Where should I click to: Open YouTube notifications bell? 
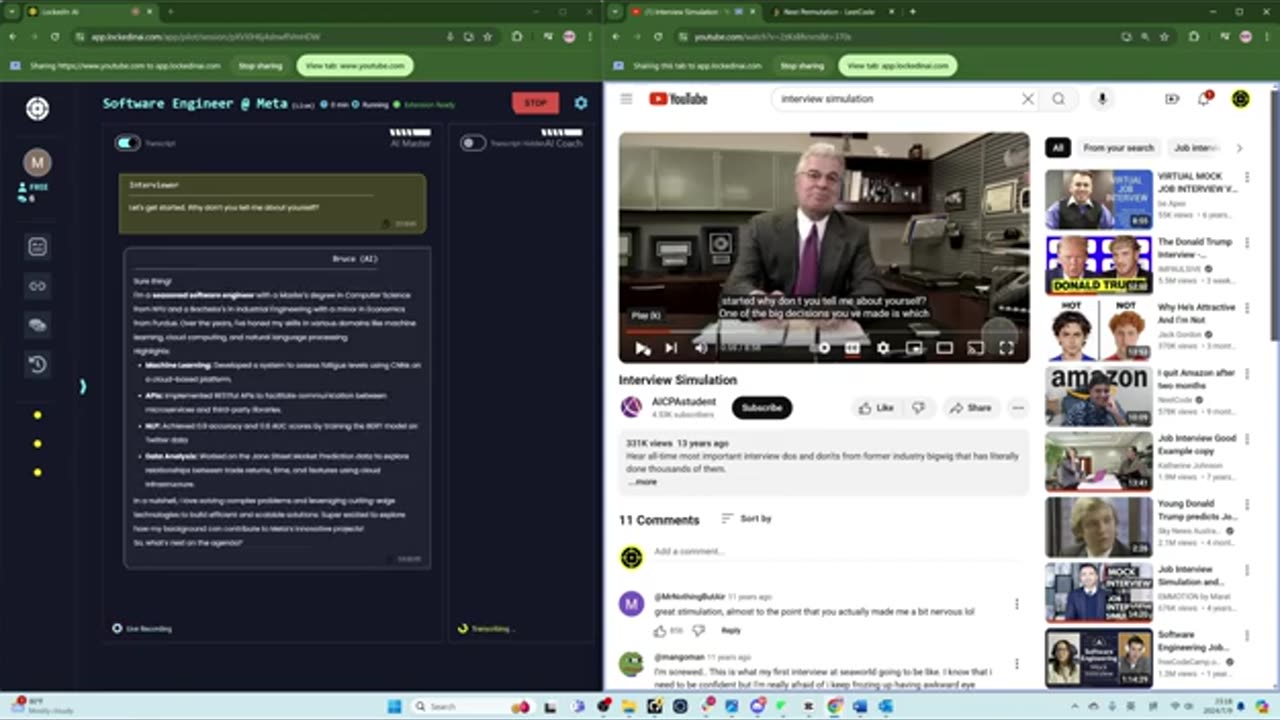(1205, 99)
